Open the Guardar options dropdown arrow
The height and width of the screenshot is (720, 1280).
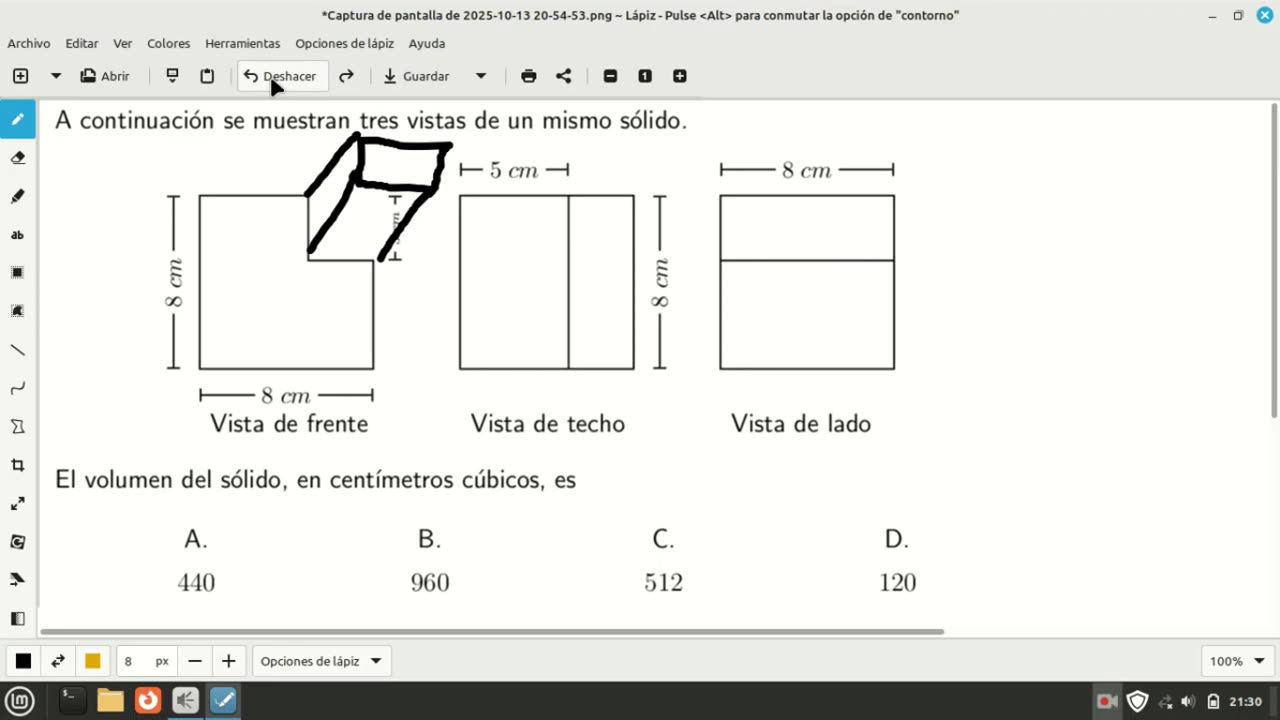[x=481, y=76]
